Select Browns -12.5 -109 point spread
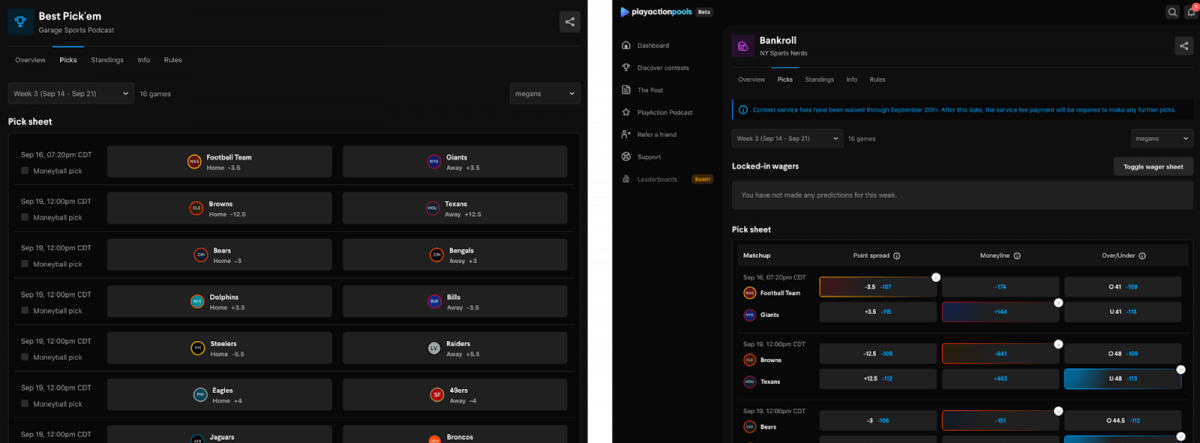 tap(877, 354)
